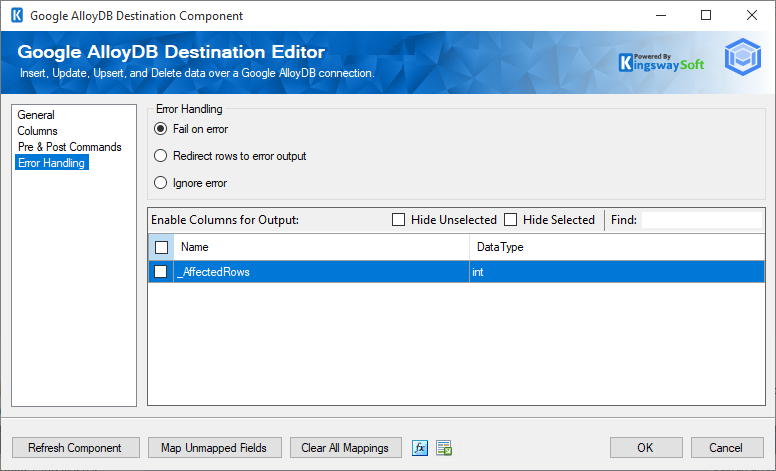
Task: Click the KingswaySoft logo in the banner
Action: coord(662,63)
